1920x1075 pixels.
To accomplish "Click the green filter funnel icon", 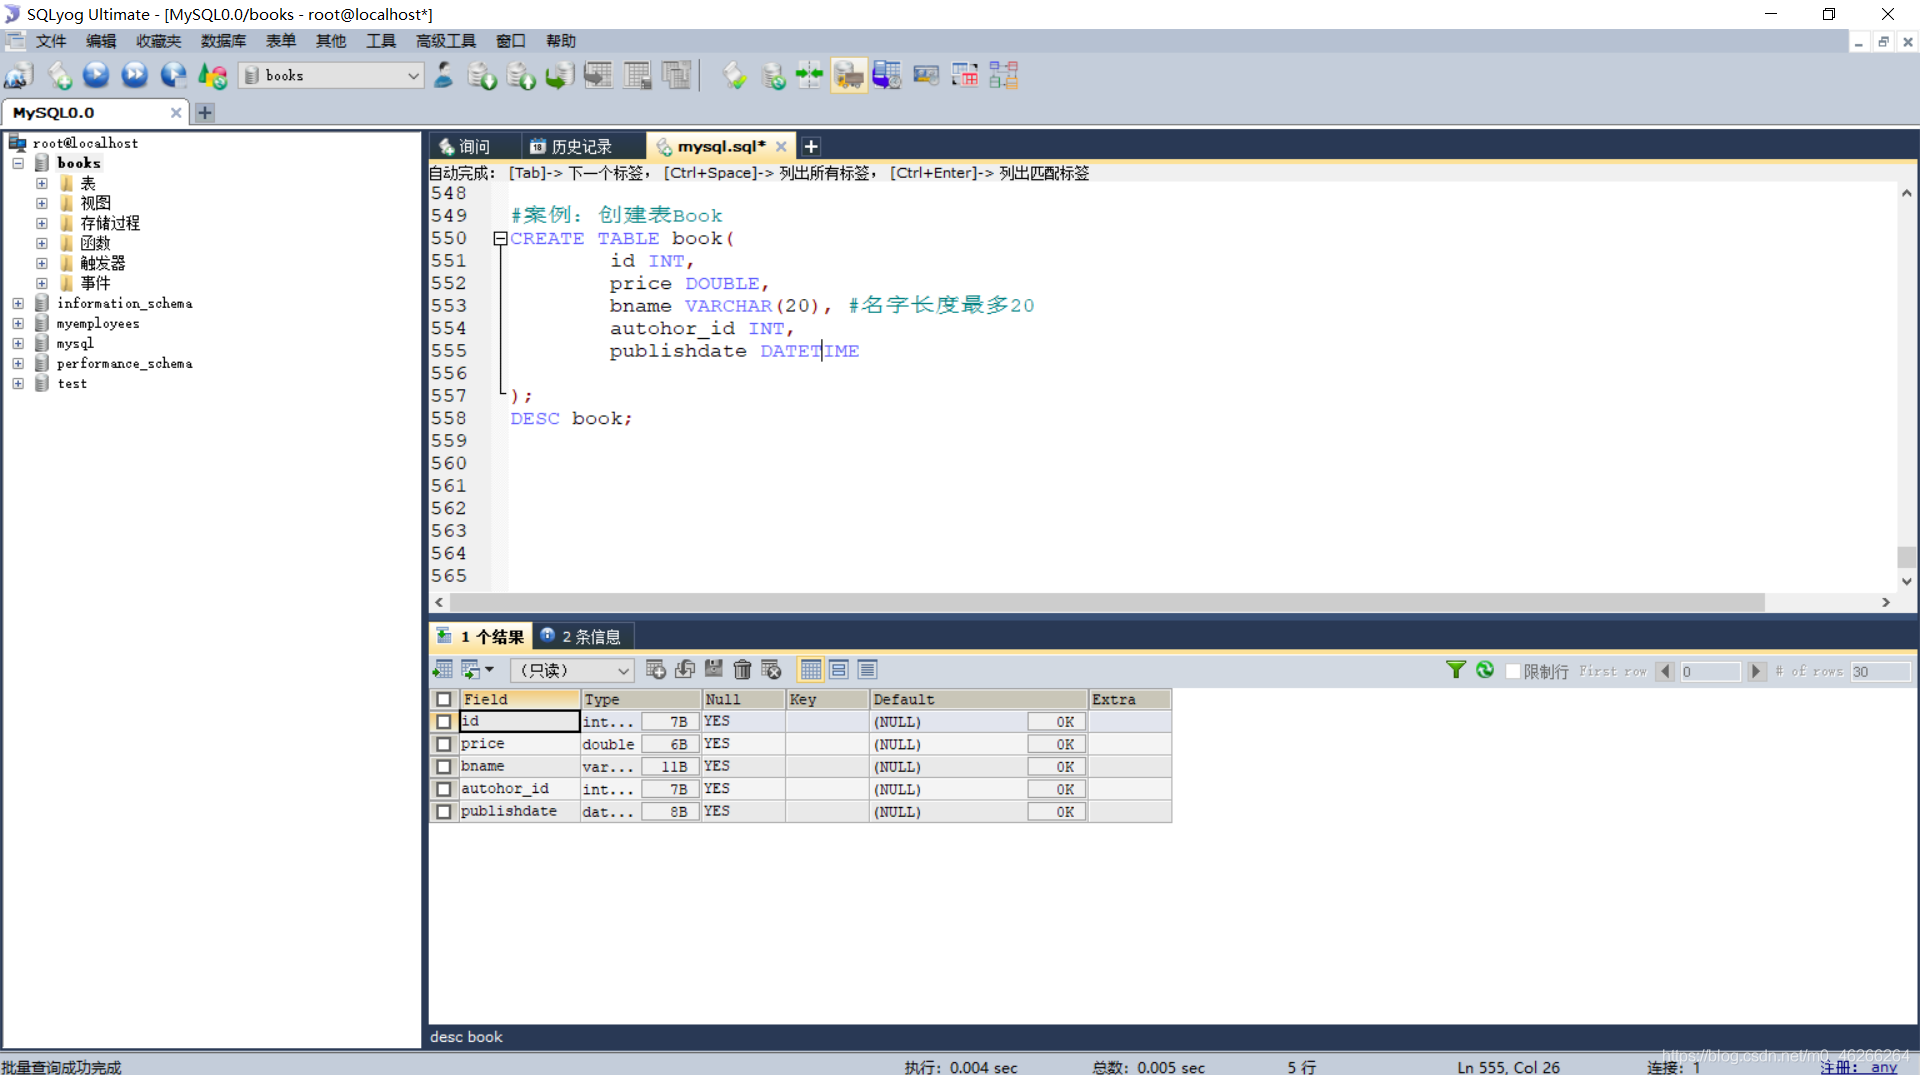I will [x=1456, y=670].
